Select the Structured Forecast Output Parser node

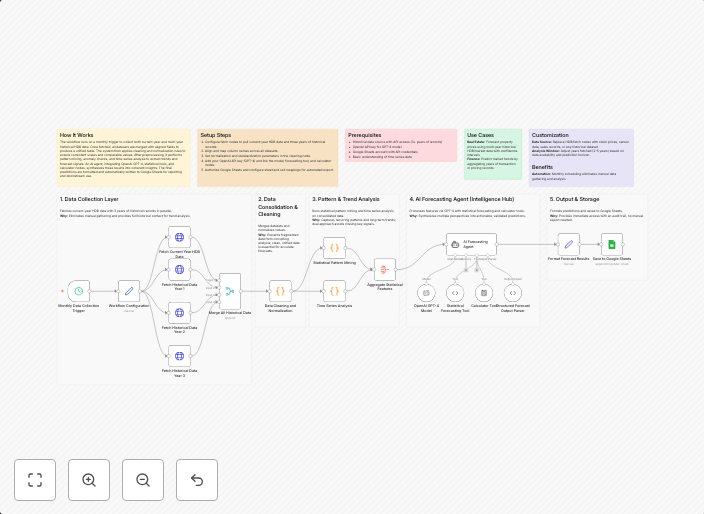[x=513, y=293]
